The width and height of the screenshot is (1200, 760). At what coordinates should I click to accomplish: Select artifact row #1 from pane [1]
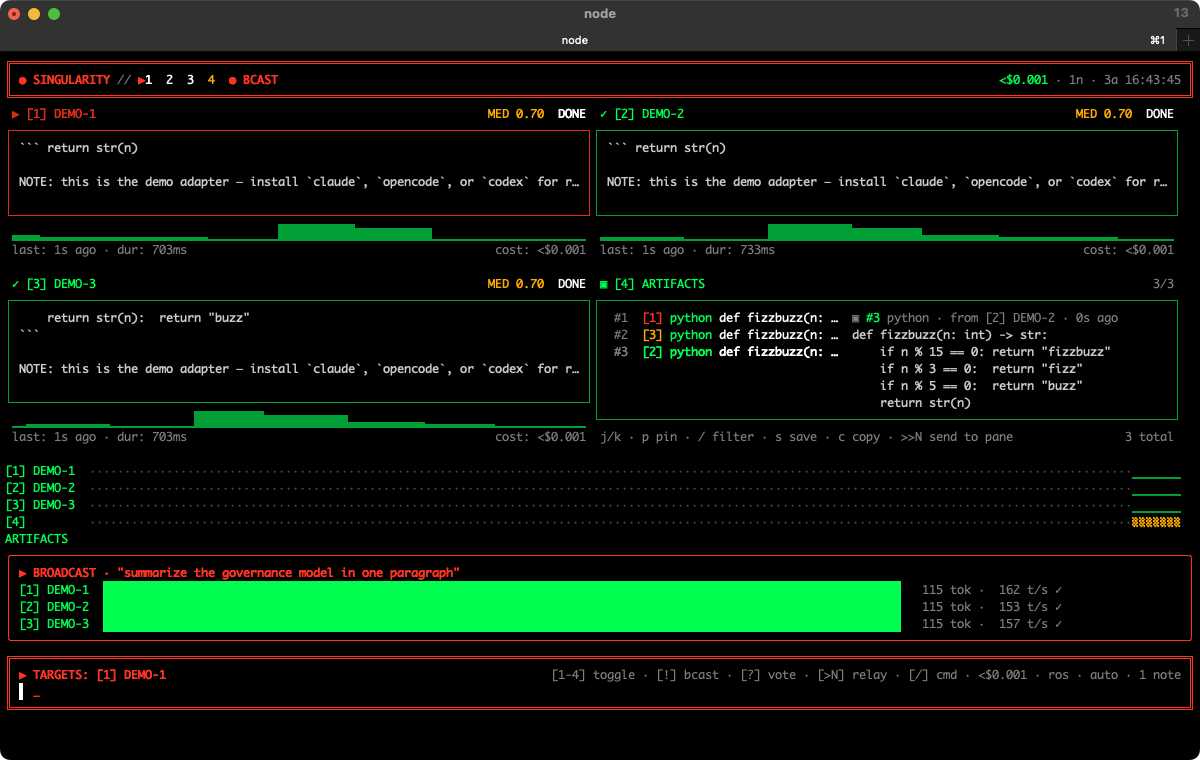(x=726, y=318)
